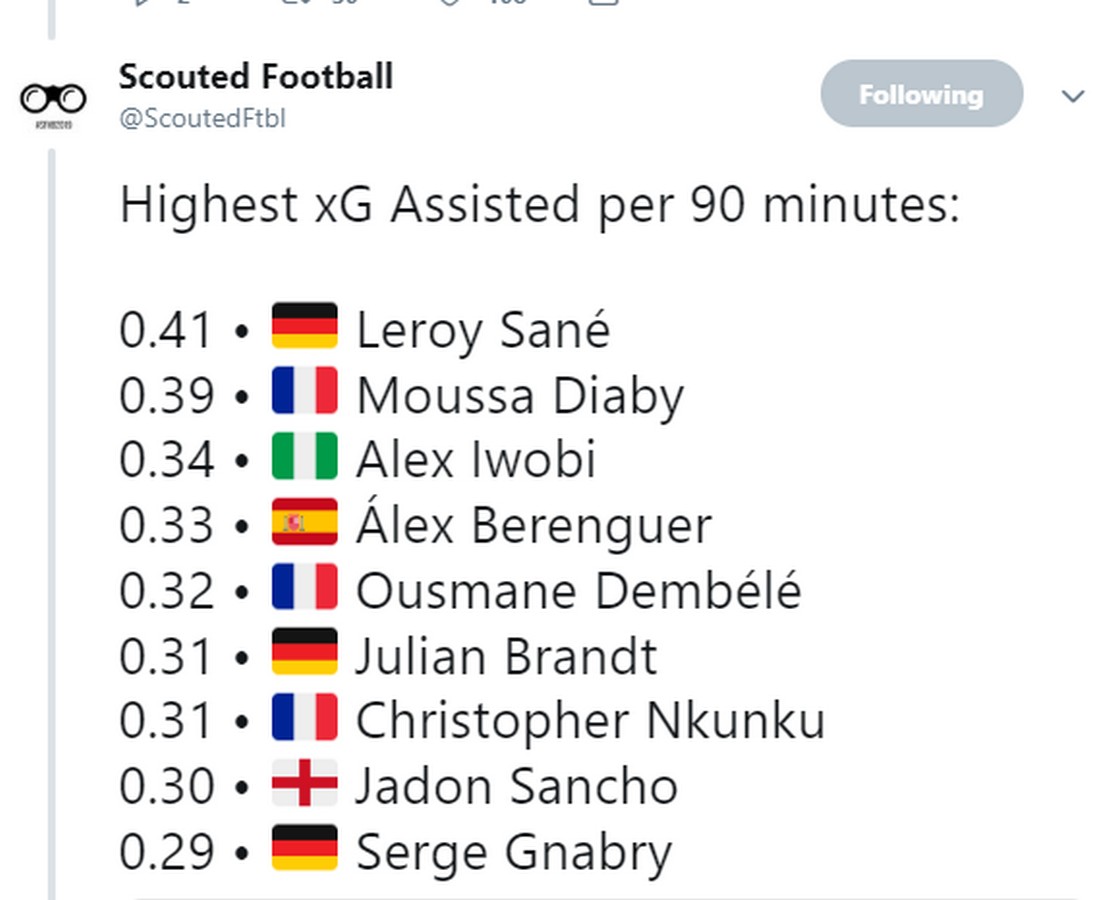Click the German flag beside Leroy Sané
The image size is (1114, 900).
tap(304, 327)
